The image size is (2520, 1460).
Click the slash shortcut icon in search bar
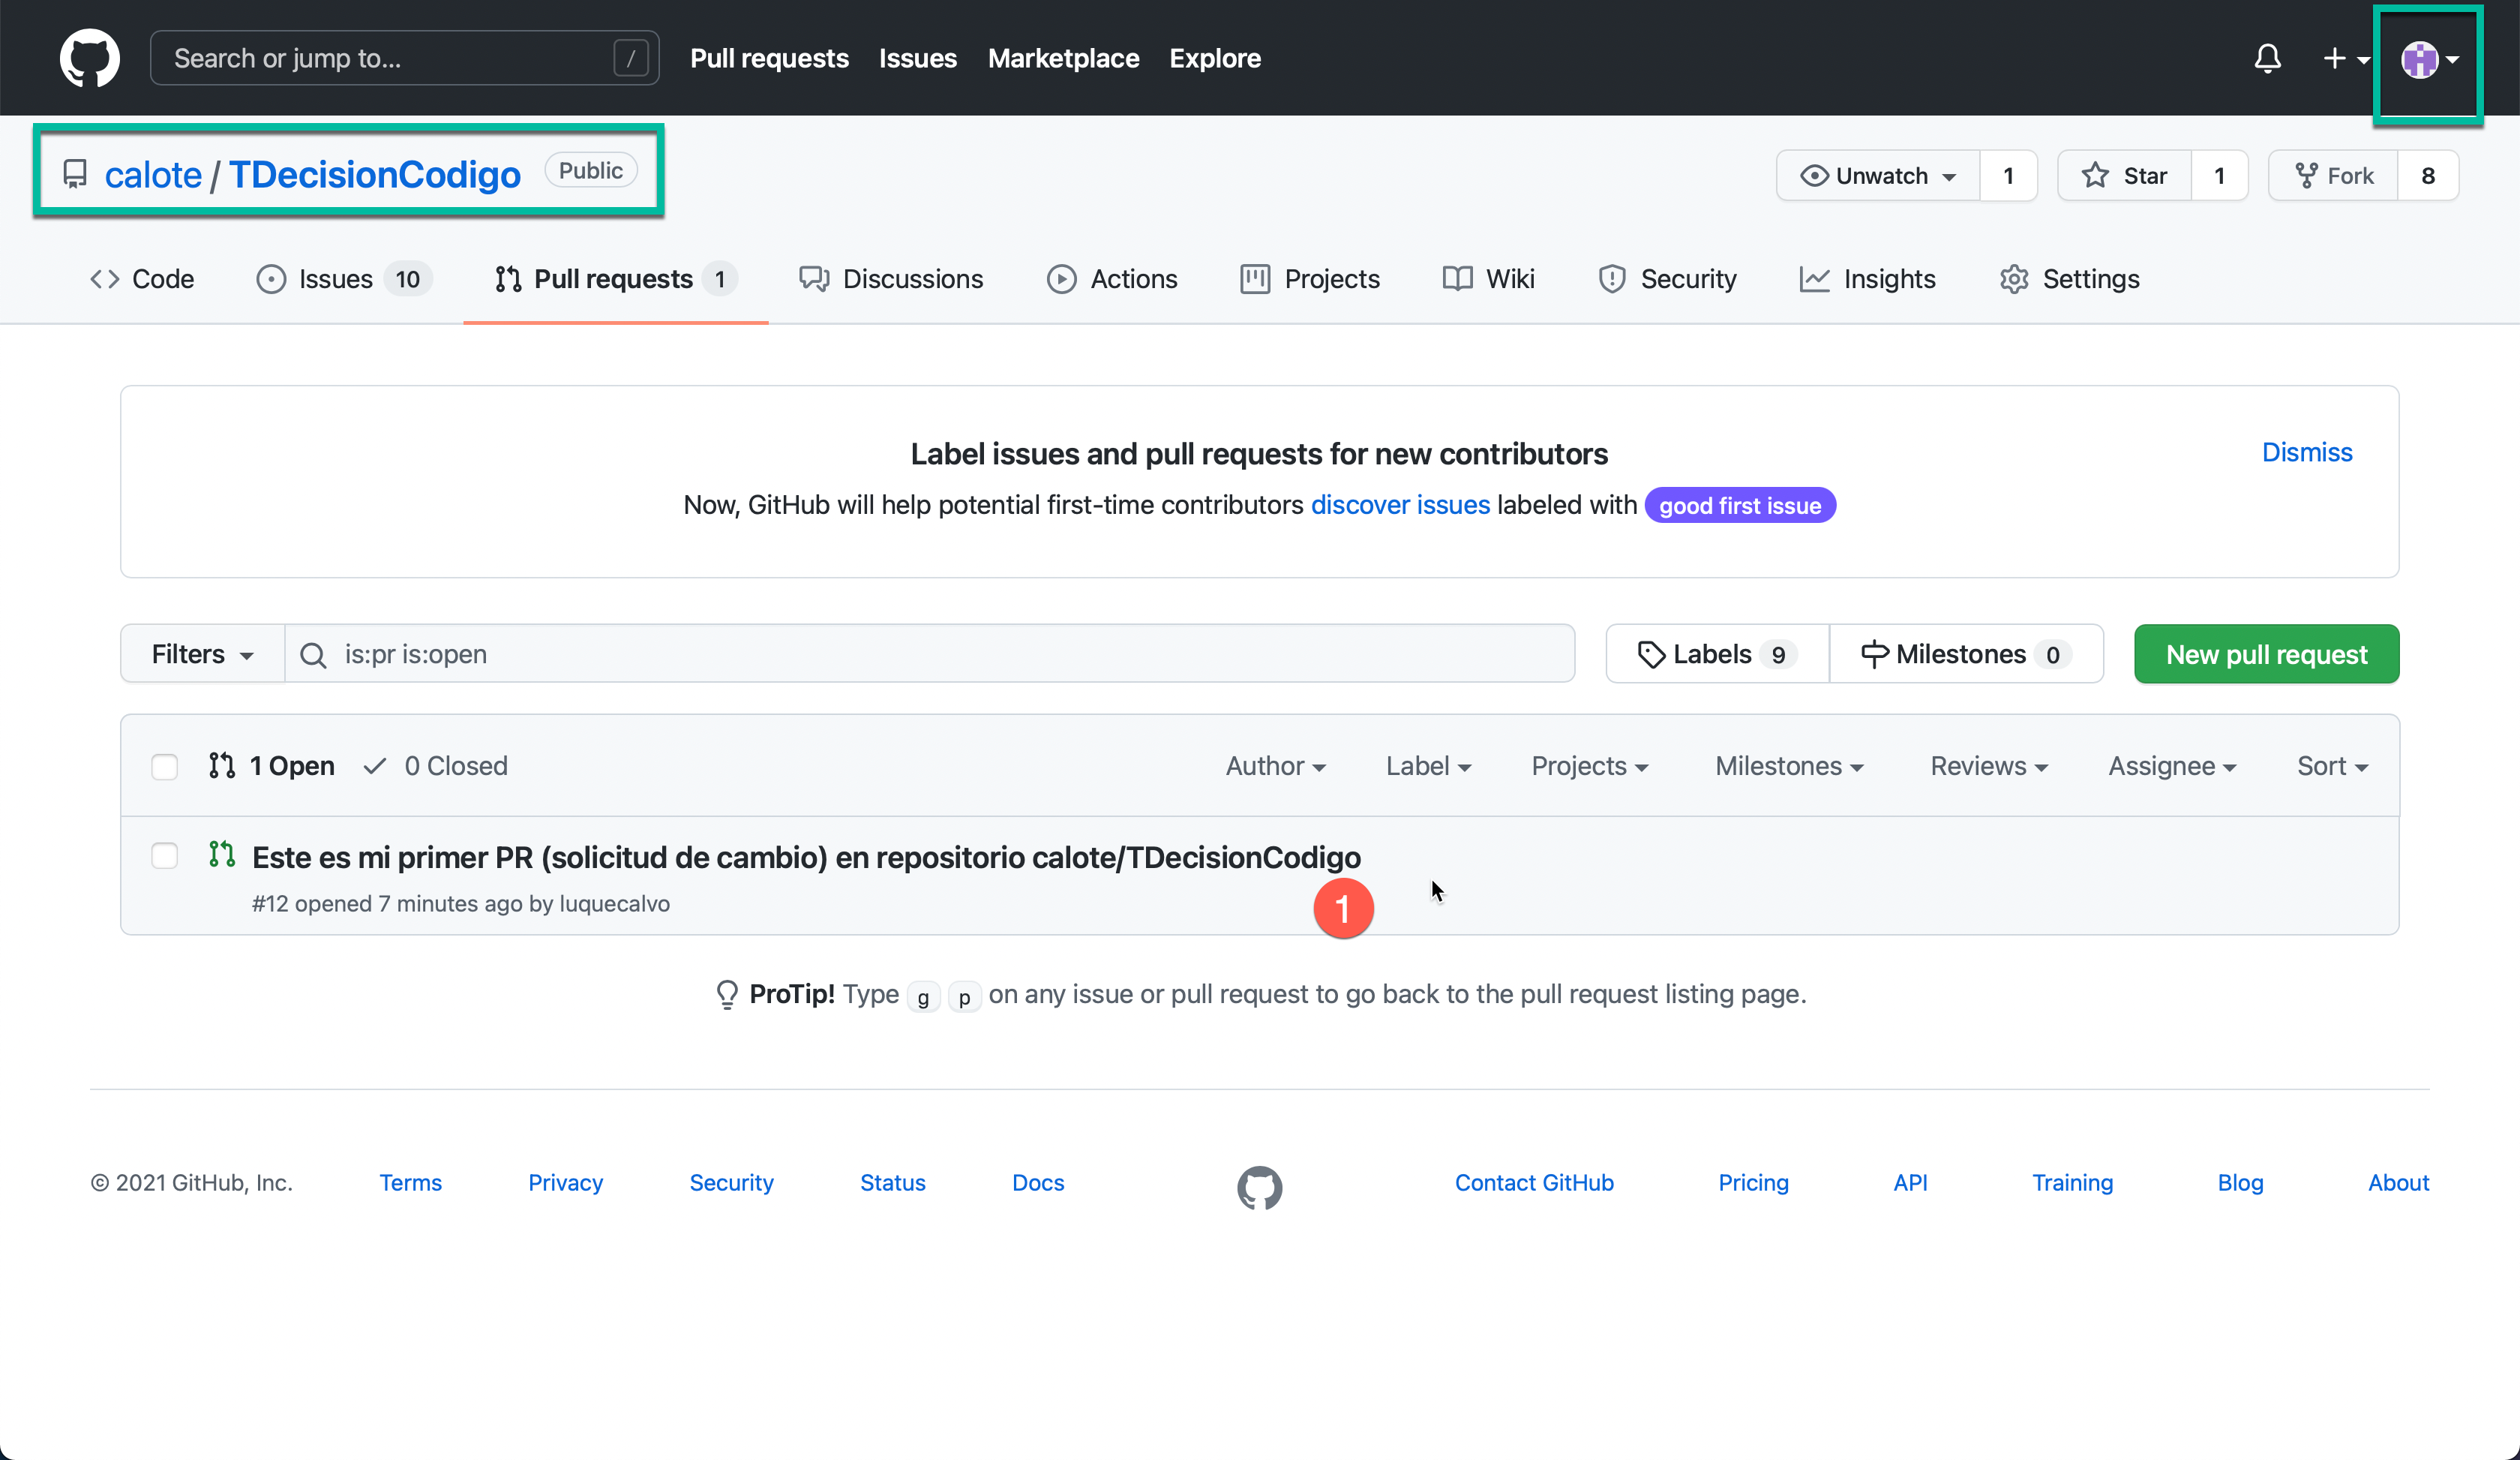coord(630,58)
